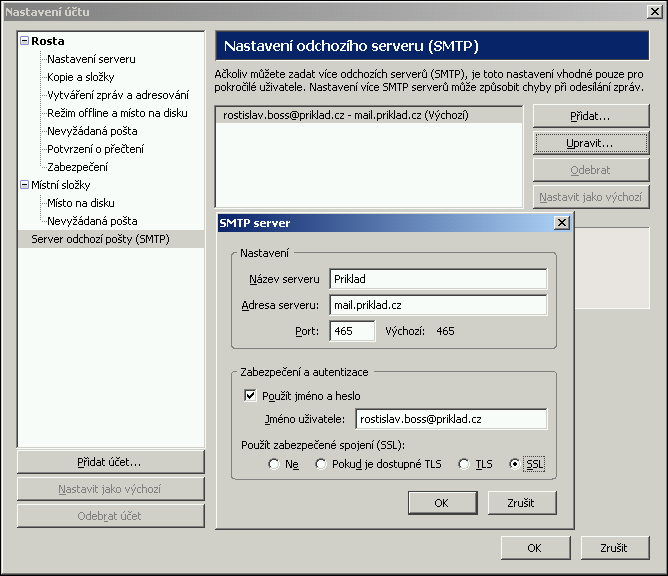Click the Port number field
This screenshot has width=668, height=576.
tap(352, 331)
